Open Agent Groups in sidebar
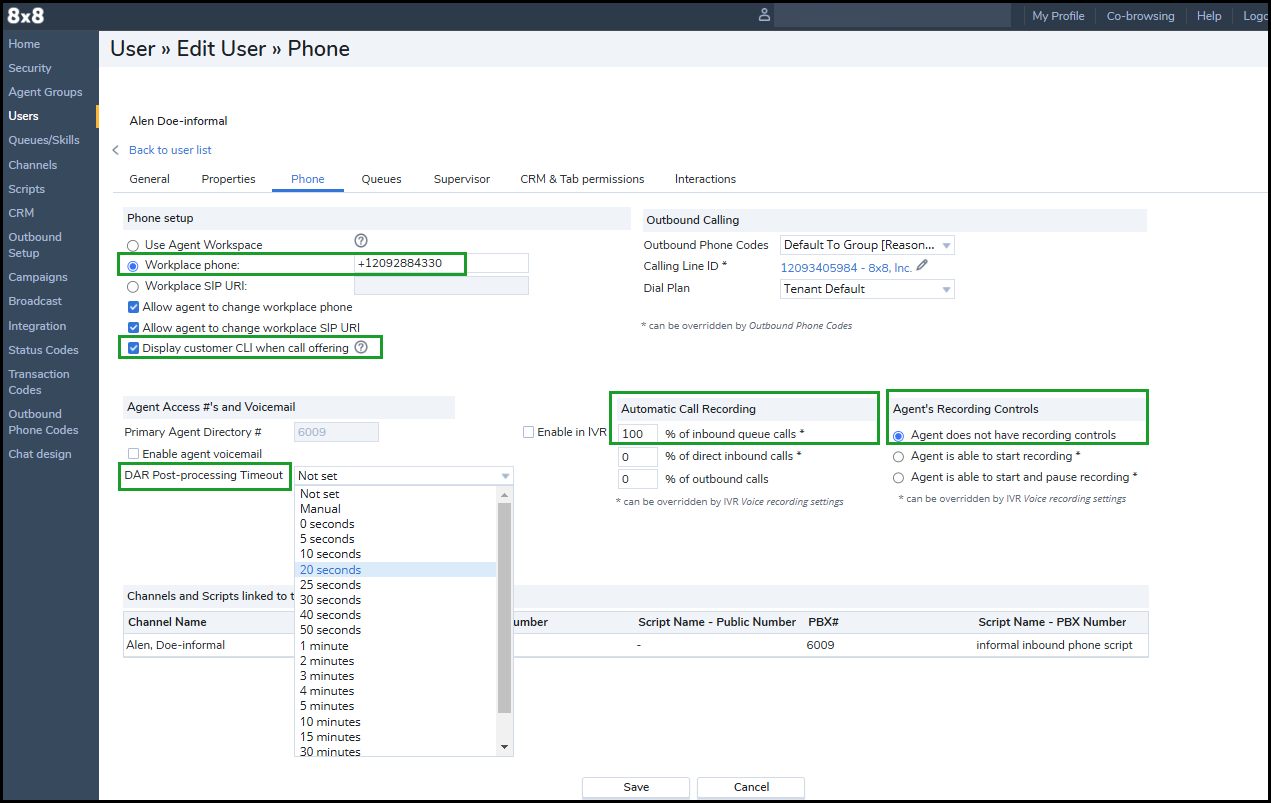1271x803 pixels. 45,92
